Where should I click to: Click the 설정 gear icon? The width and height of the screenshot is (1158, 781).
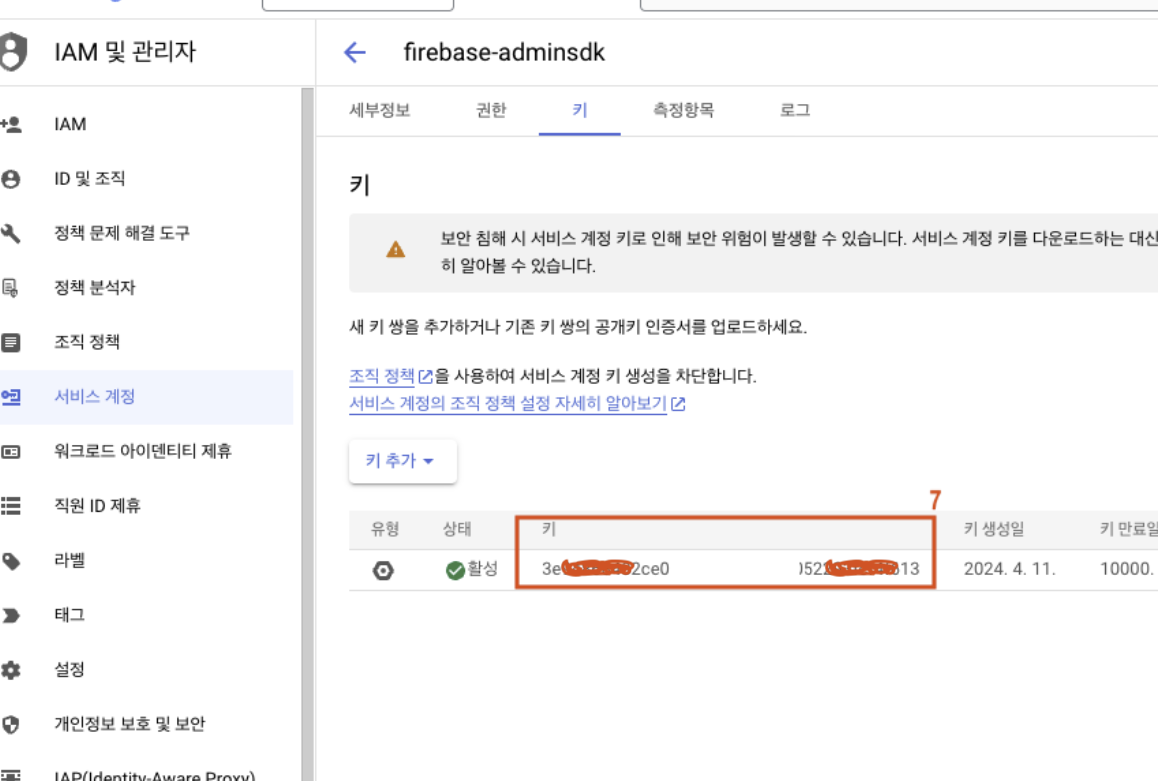point(10,670)
